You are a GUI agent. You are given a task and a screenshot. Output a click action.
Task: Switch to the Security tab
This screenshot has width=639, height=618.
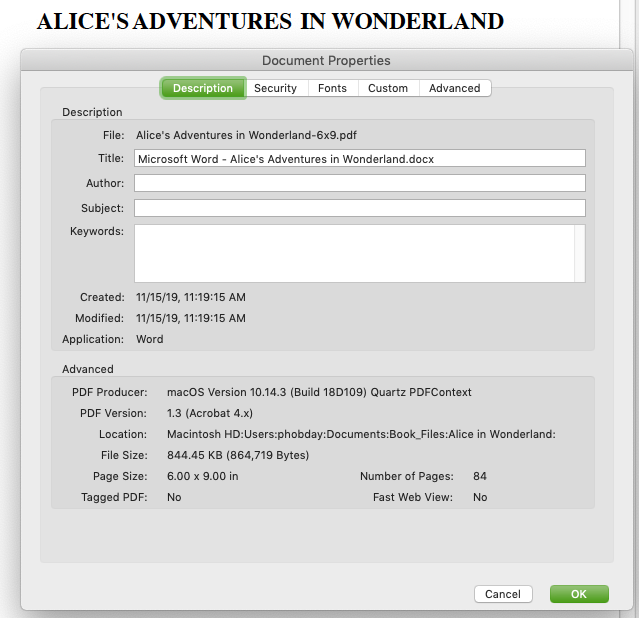tap(275, 88)
